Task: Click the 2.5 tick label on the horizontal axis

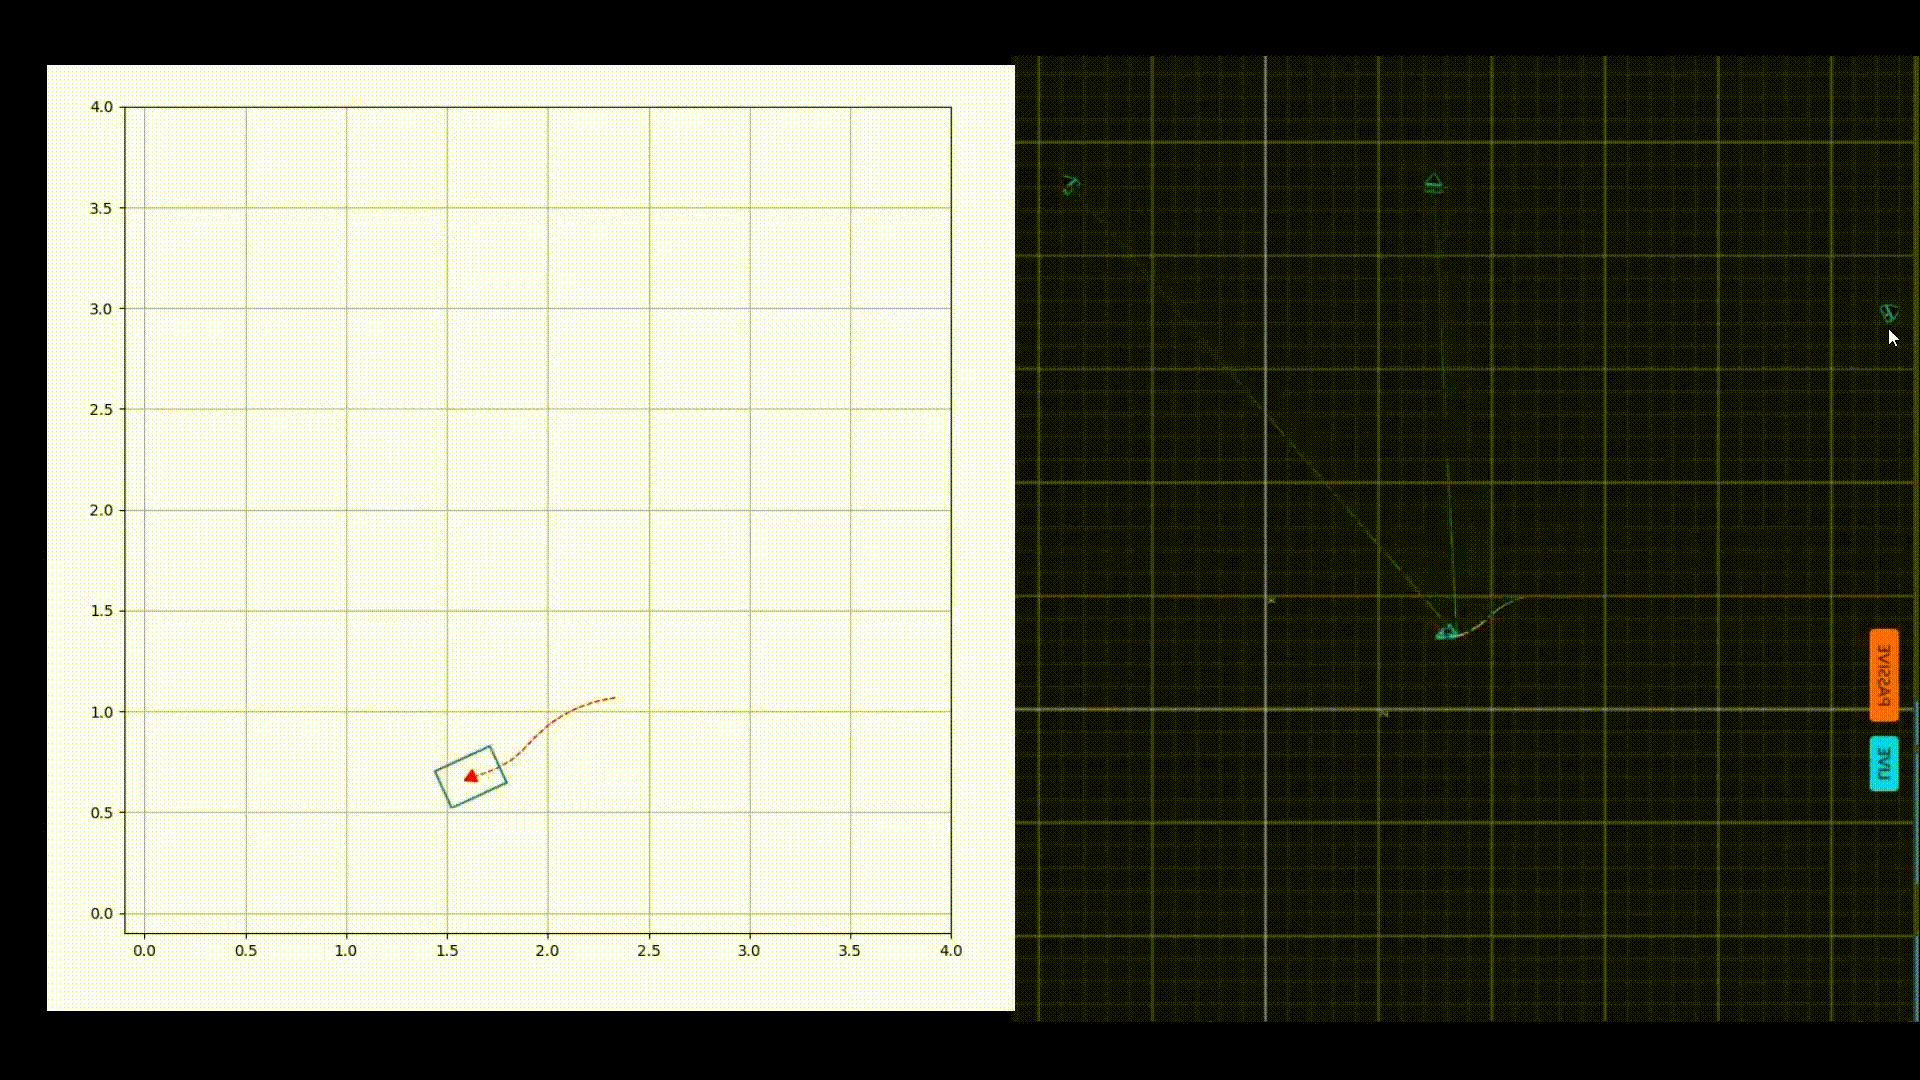Action: click(x=648, y=951)
